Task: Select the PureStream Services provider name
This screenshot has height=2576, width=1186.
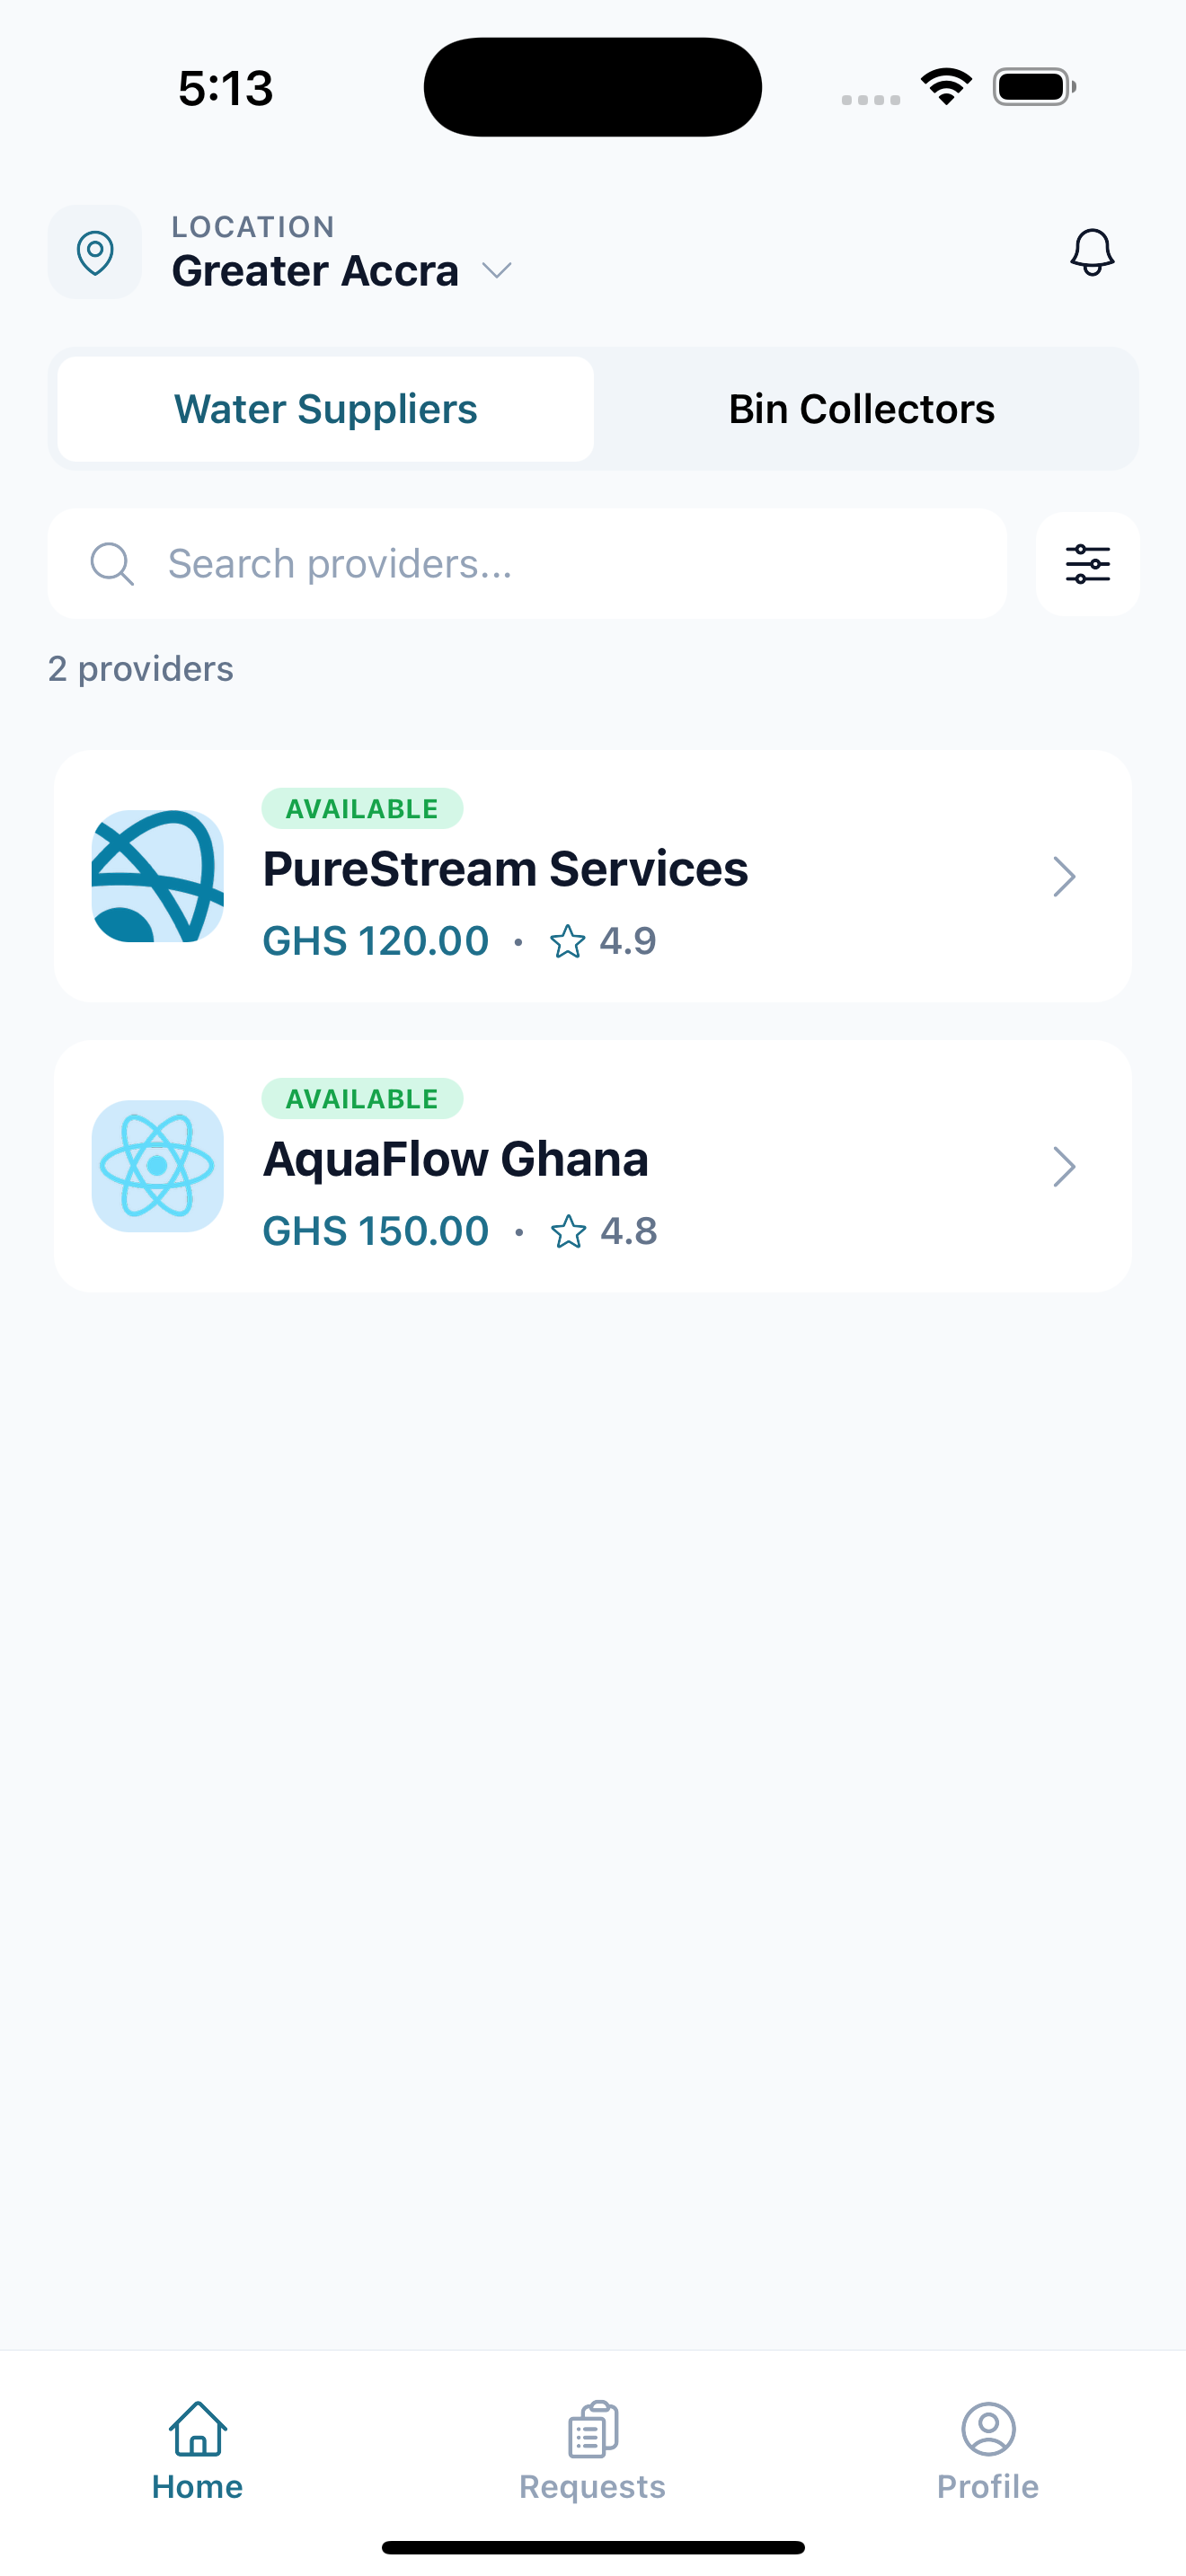Action: pos(505,869)
